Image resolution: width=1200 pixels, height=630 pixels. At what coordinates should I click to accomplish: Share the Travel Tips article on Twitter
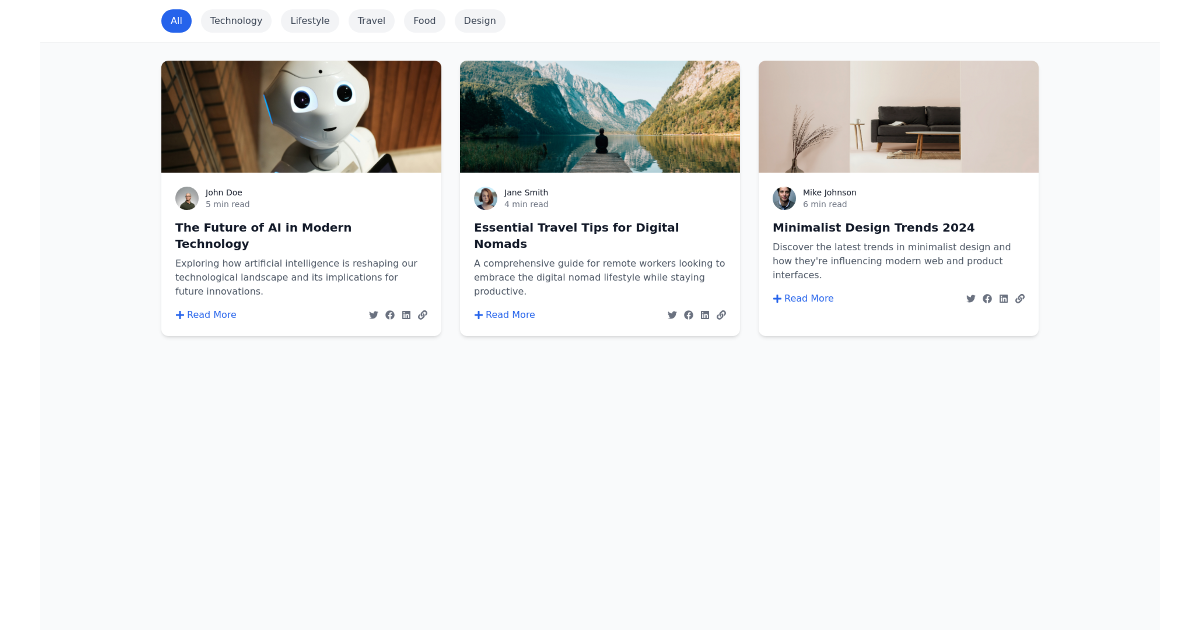click(x=672, y=314)
